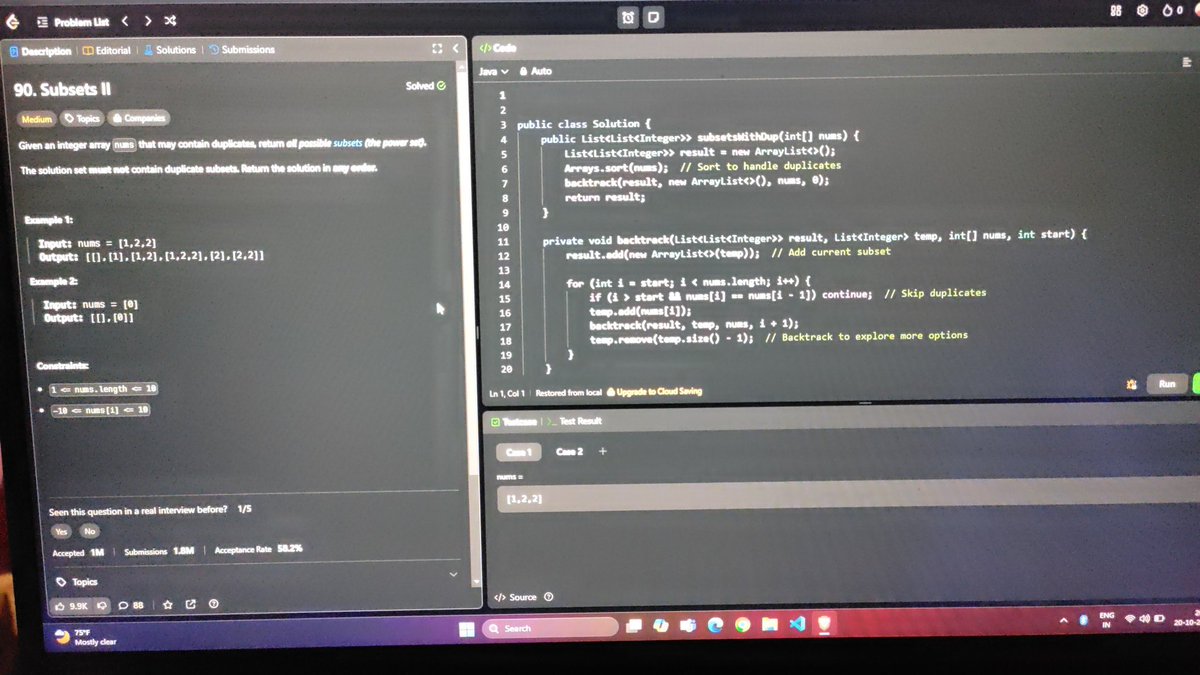Open the Brave browser taskbar icon
This screenshot has width=1200, height=675.
coord(825,623)
